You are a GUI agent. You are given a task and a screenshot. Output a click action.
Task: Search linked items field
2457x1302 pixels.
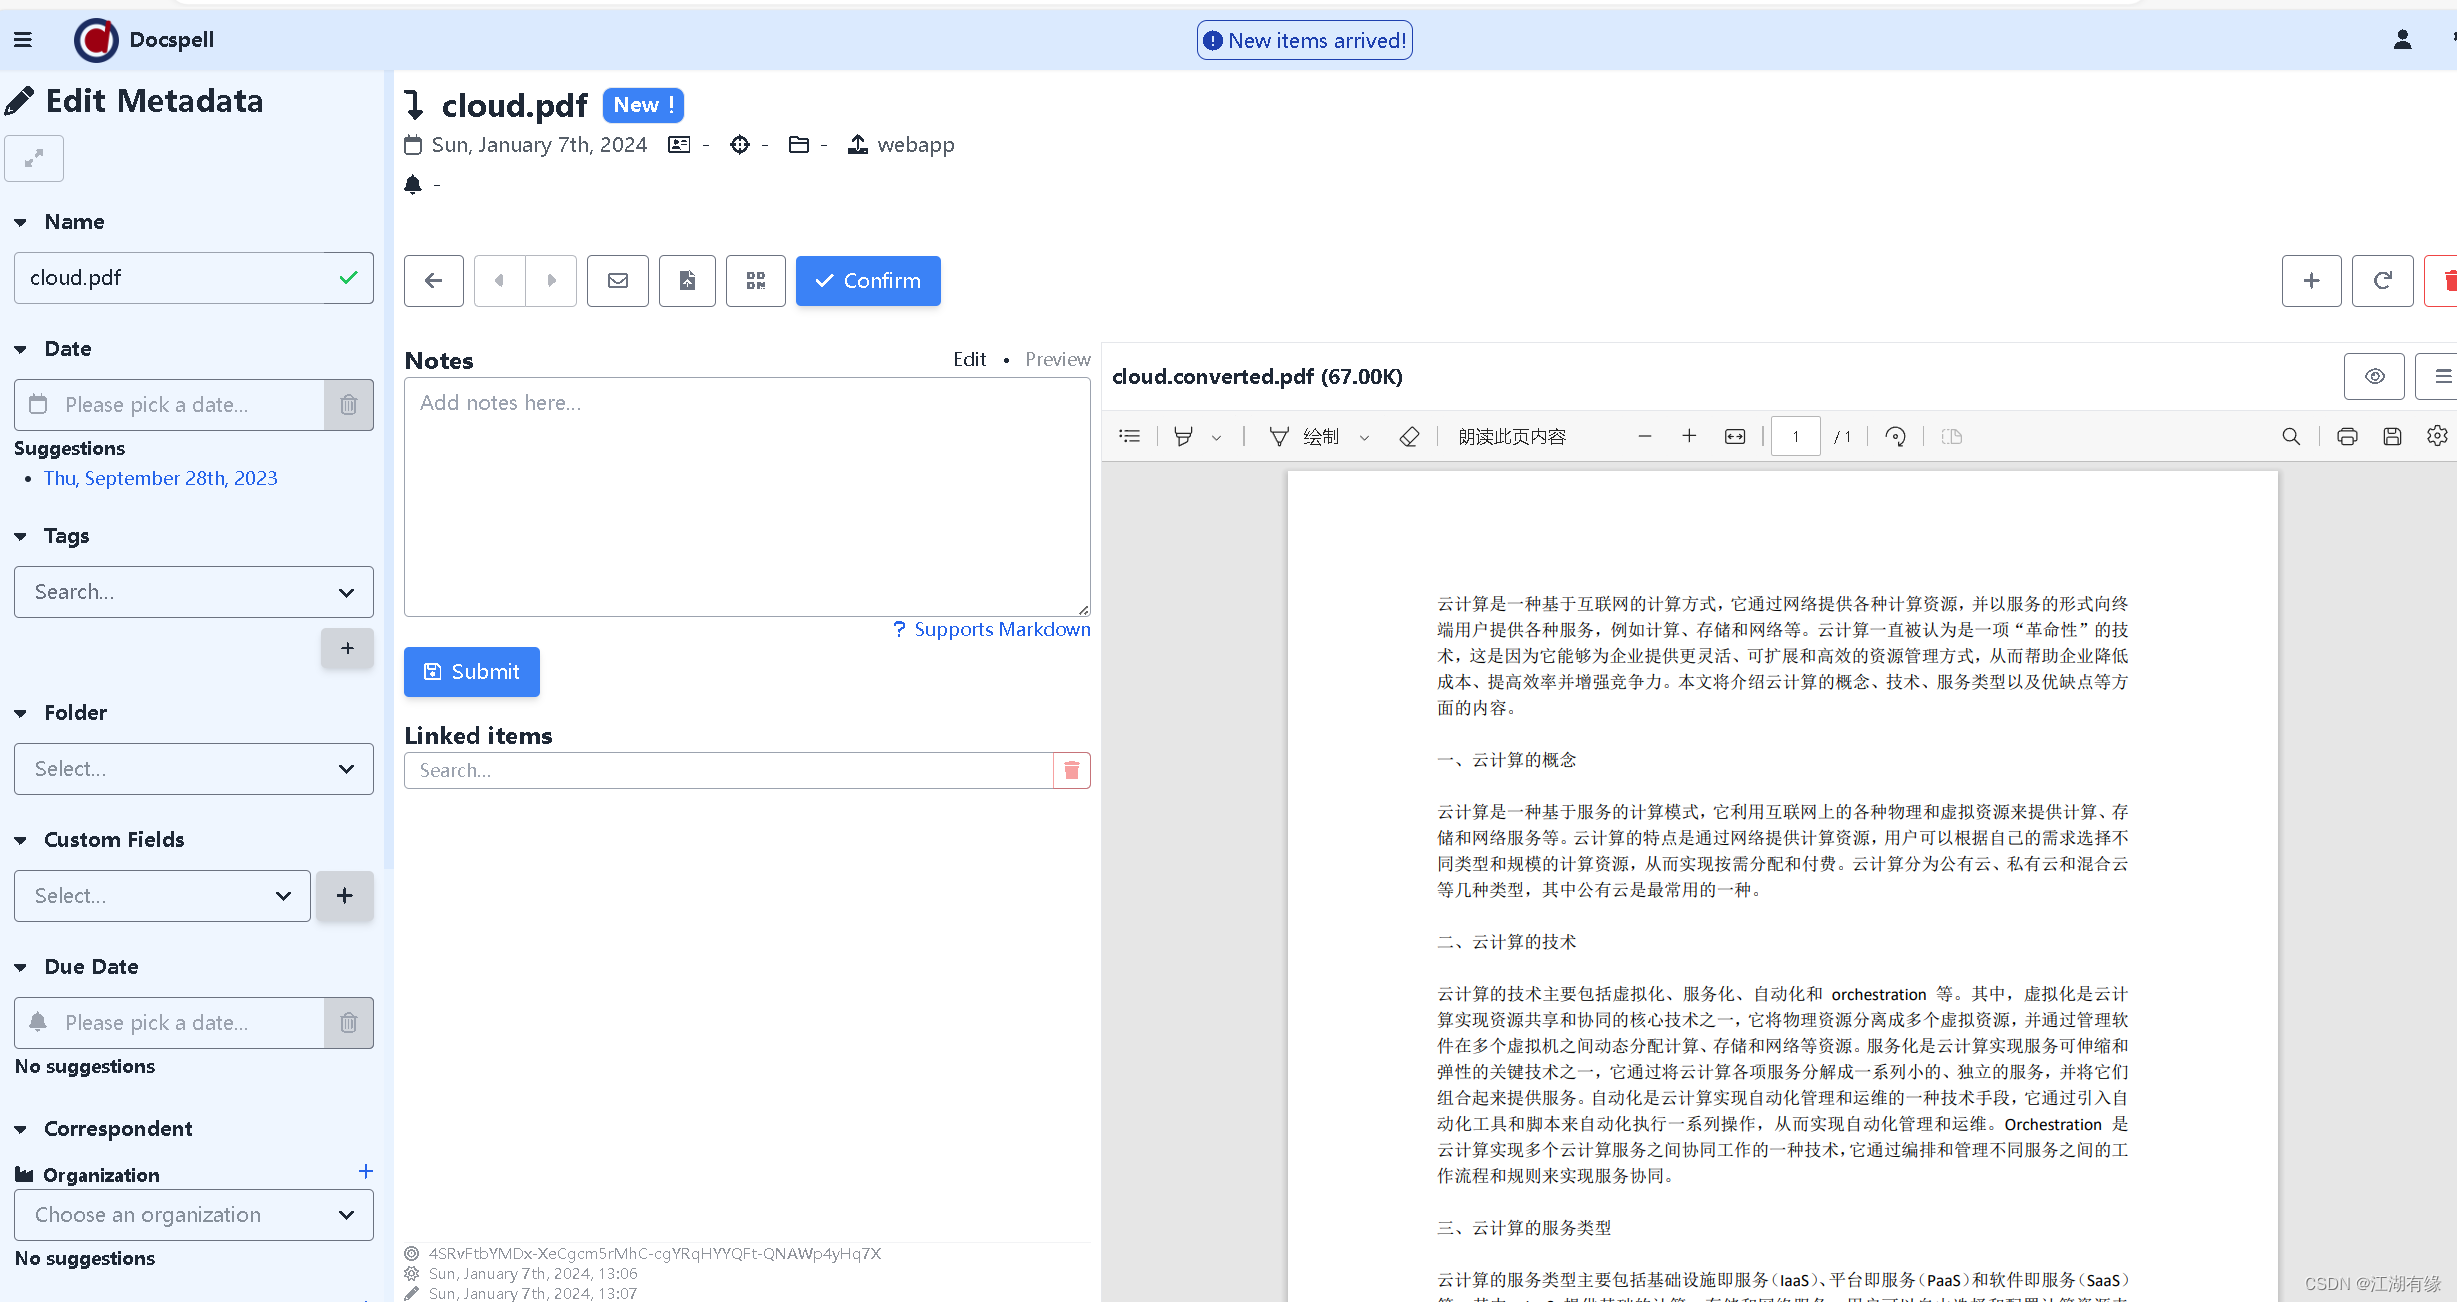click(729, 771)
